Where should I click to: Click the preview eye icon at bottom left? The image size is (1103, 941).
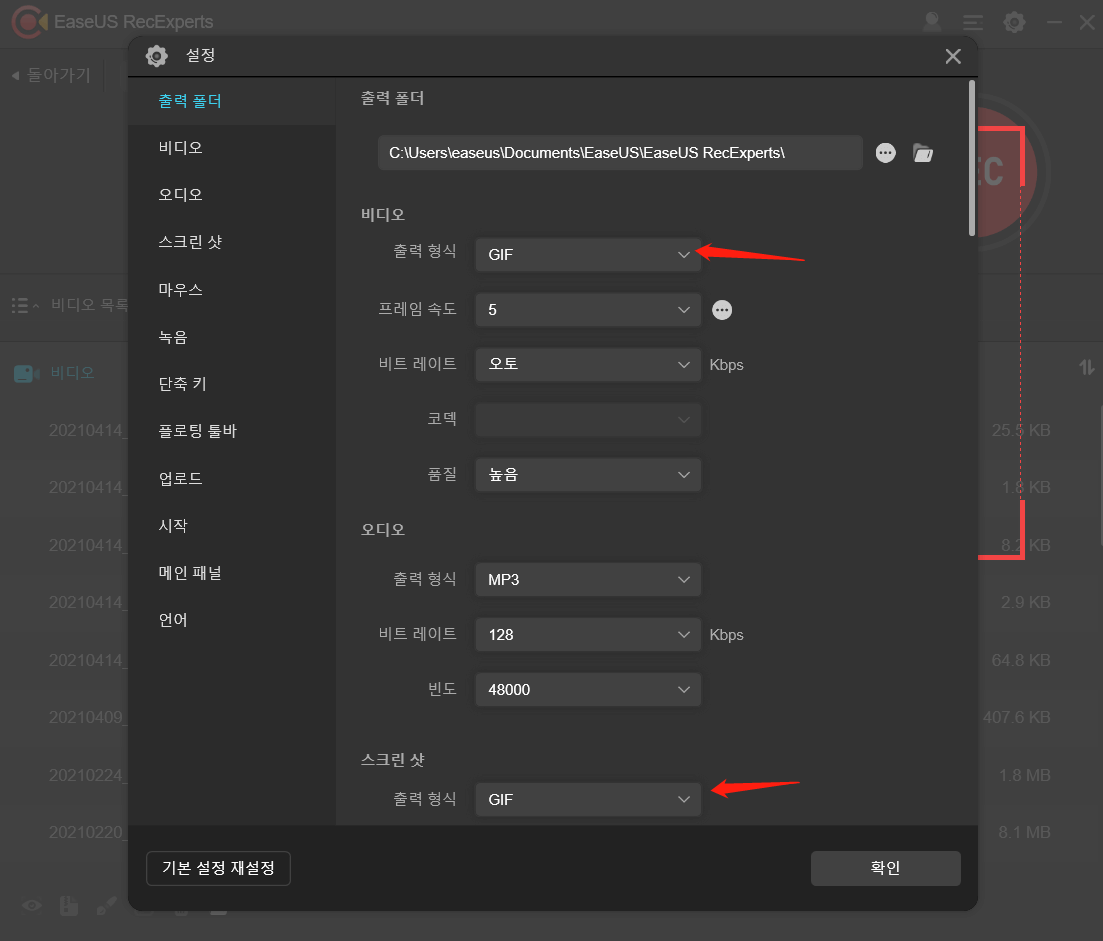(31, 905)
